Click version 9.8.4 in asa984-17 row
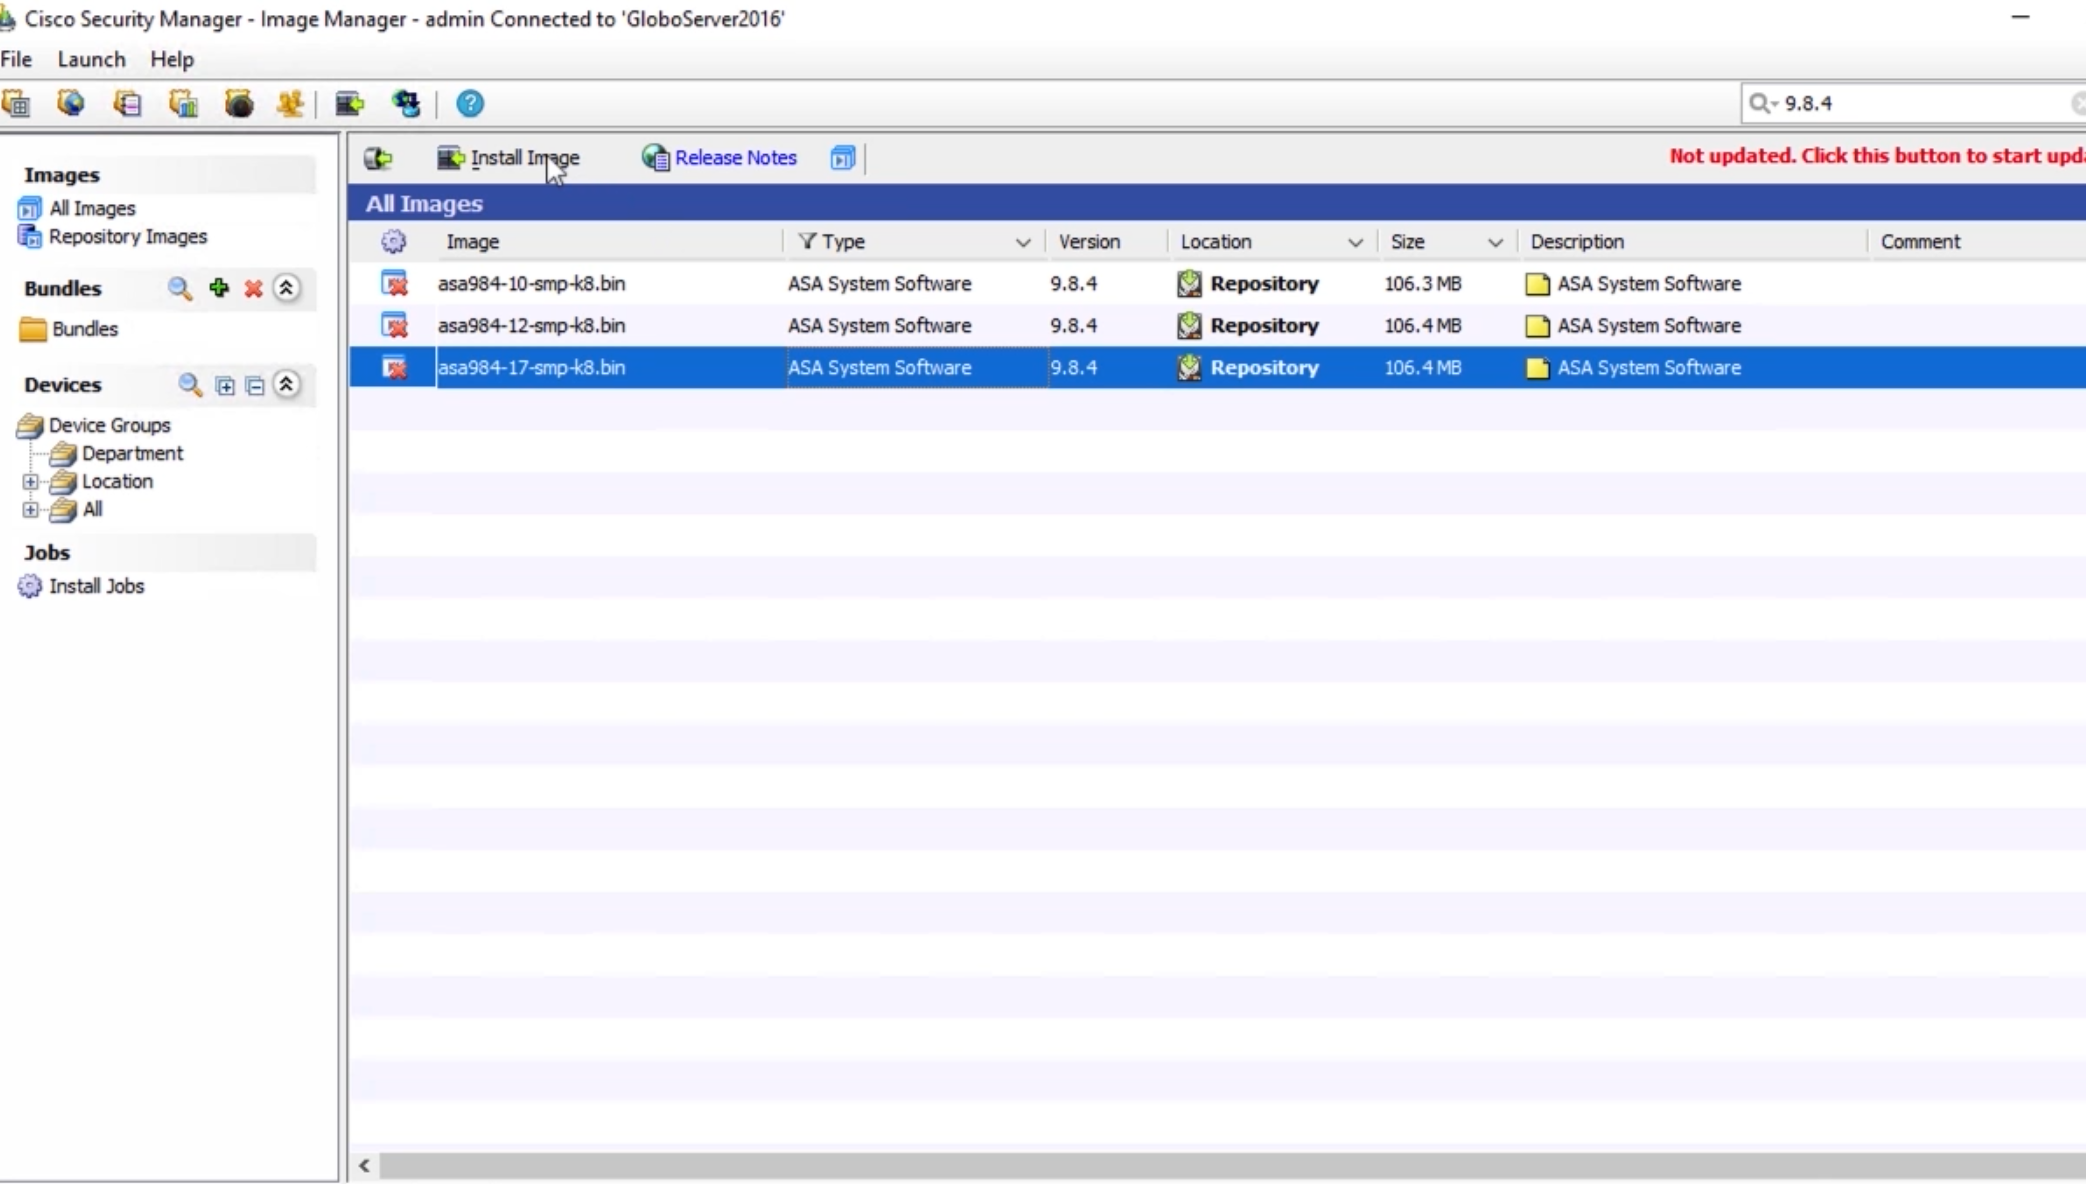This screenshot has width=2086, height=1184. point(1073,368)
